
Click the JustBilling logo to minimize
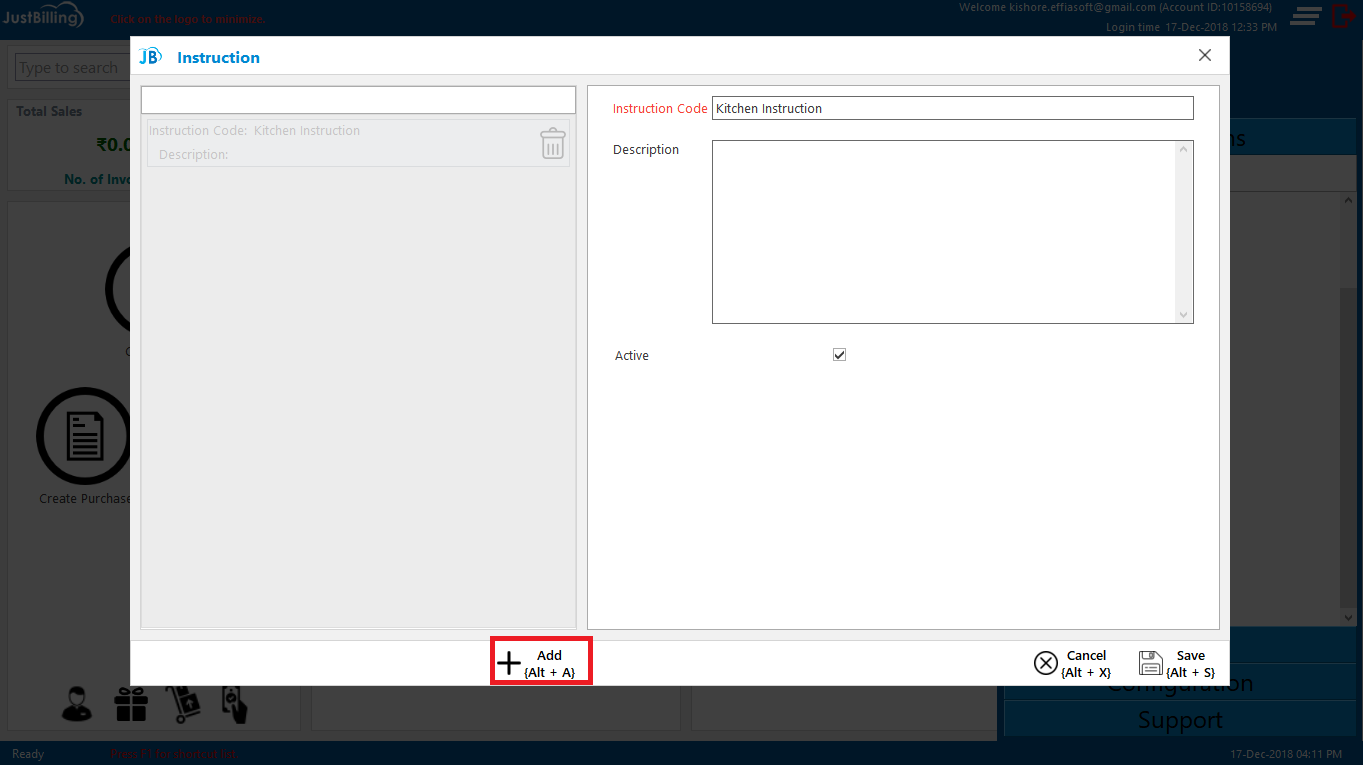[x=43, y=17]
